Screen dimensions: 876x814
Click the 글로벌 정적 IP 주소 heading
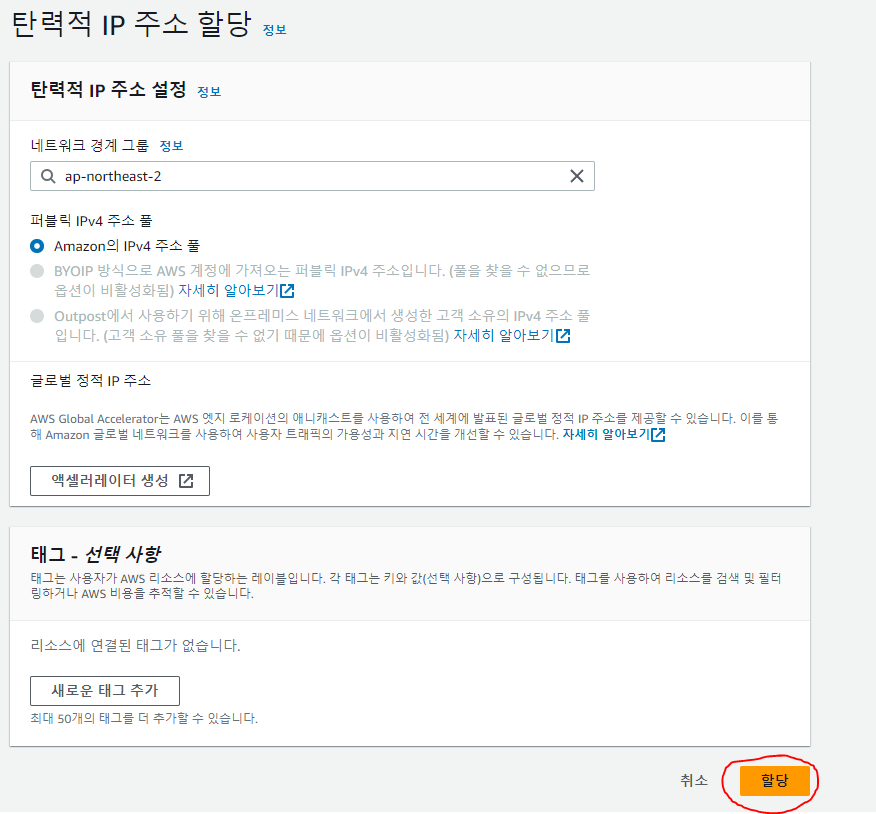[x=91, y=381]
